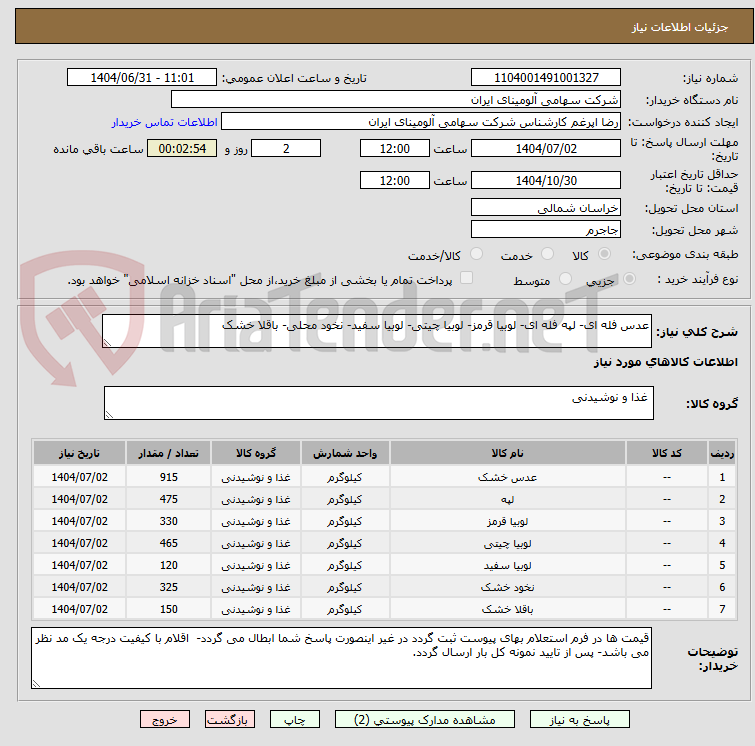Click the response deadline date 1404/07/02 field

tap(546, 148)
